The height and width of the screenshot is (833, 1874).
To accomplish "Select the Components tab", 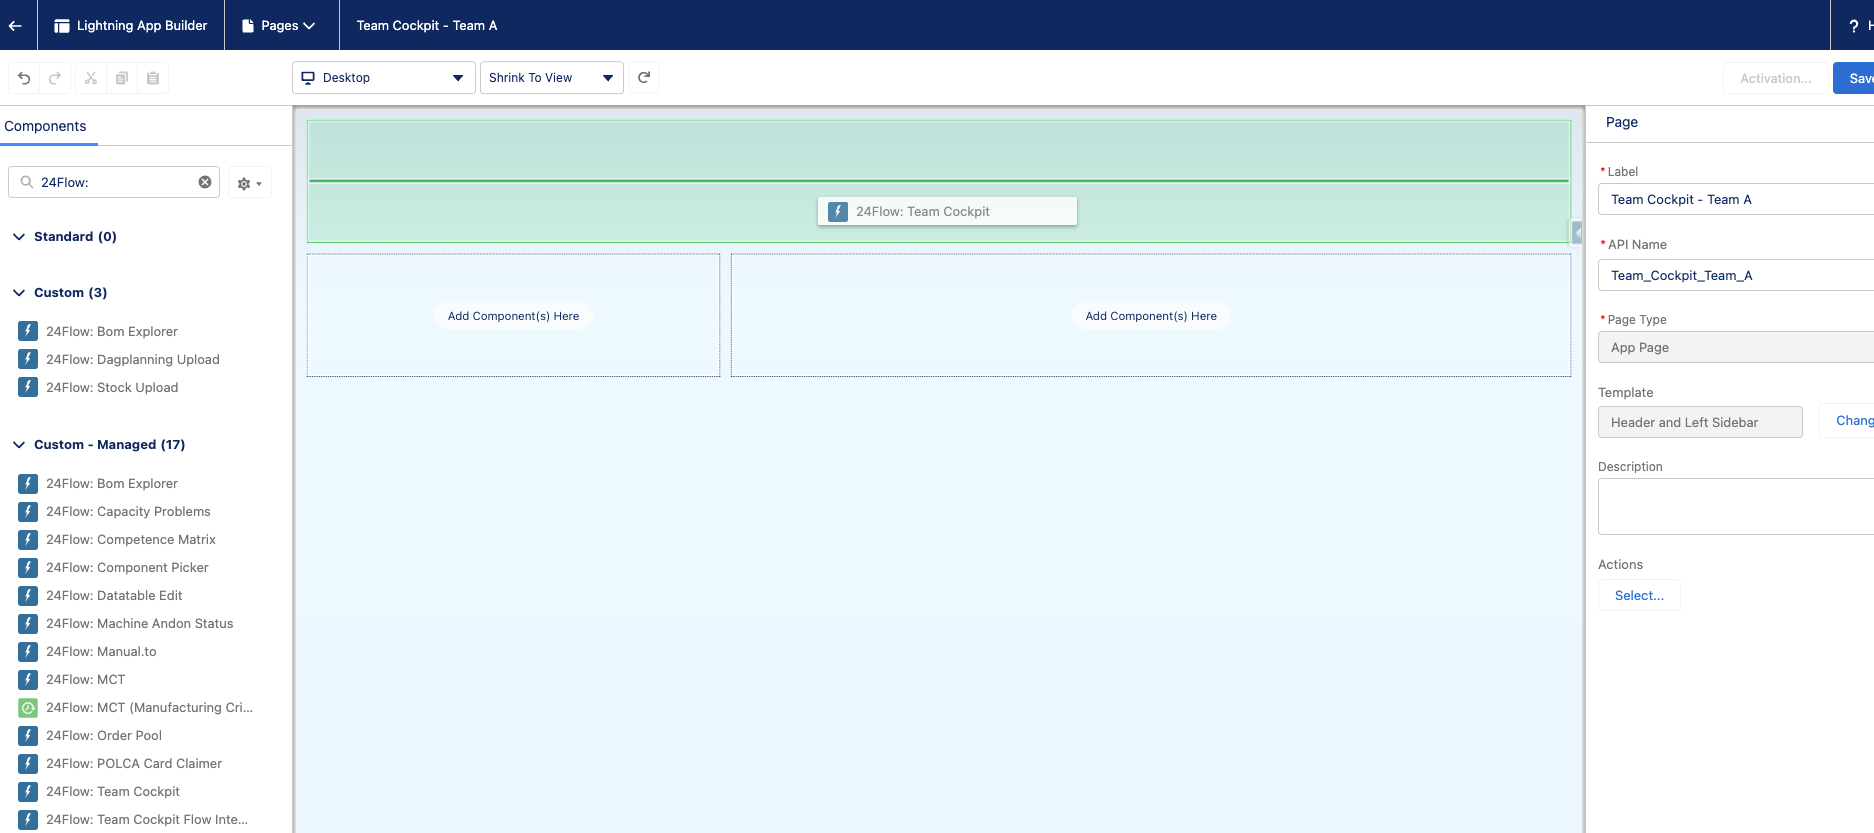I will coord(46,126).
